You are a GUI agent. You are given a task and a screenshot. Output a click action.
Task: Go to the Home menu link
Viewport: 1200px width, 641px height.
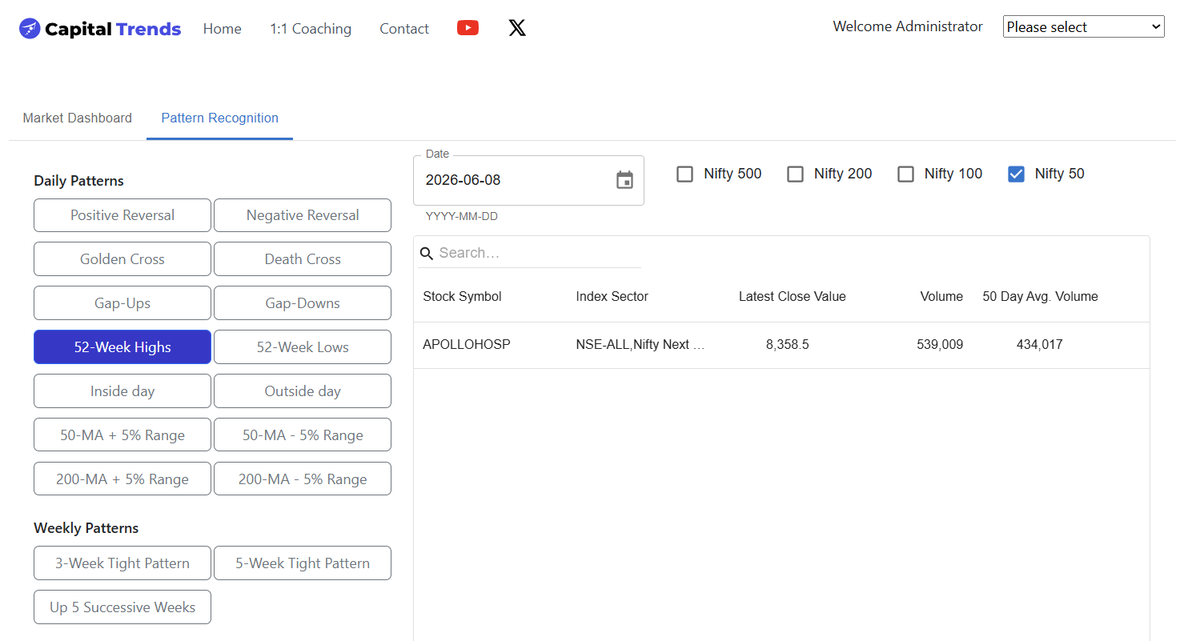pyautogui.click(x=222, y=29)
